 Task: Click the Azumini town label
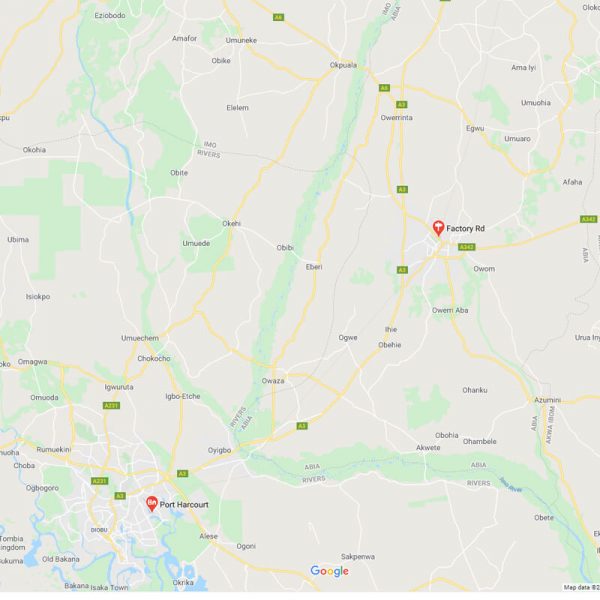click(548, 400)
